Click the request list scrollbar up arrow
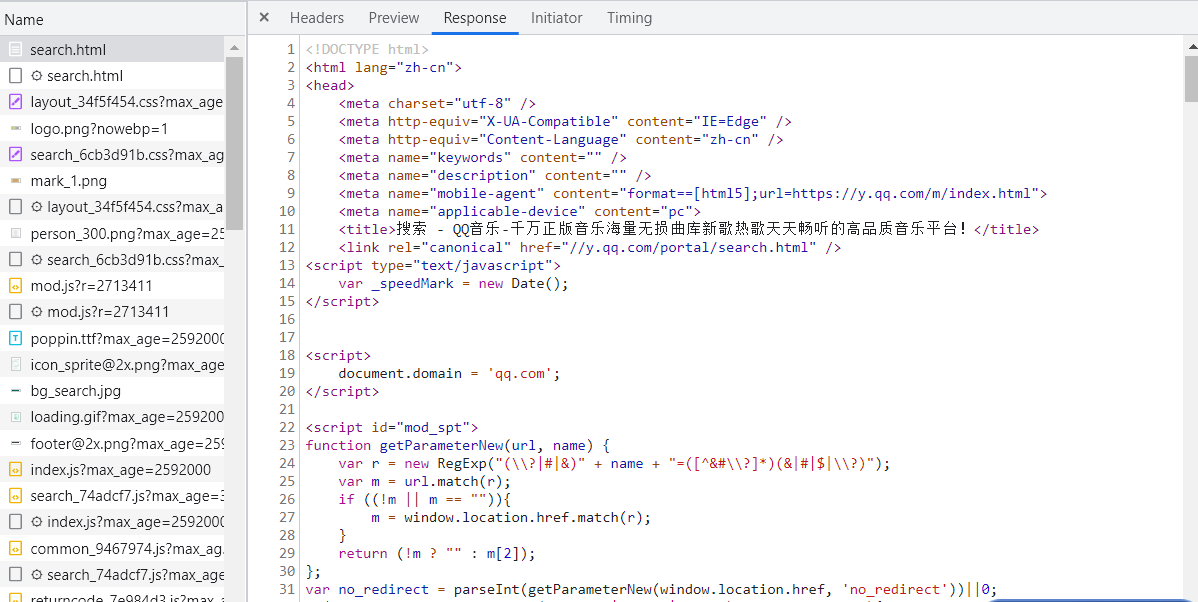Image resolution: width=1198 pixels, height=602 pixels. (x=235, y=48)
